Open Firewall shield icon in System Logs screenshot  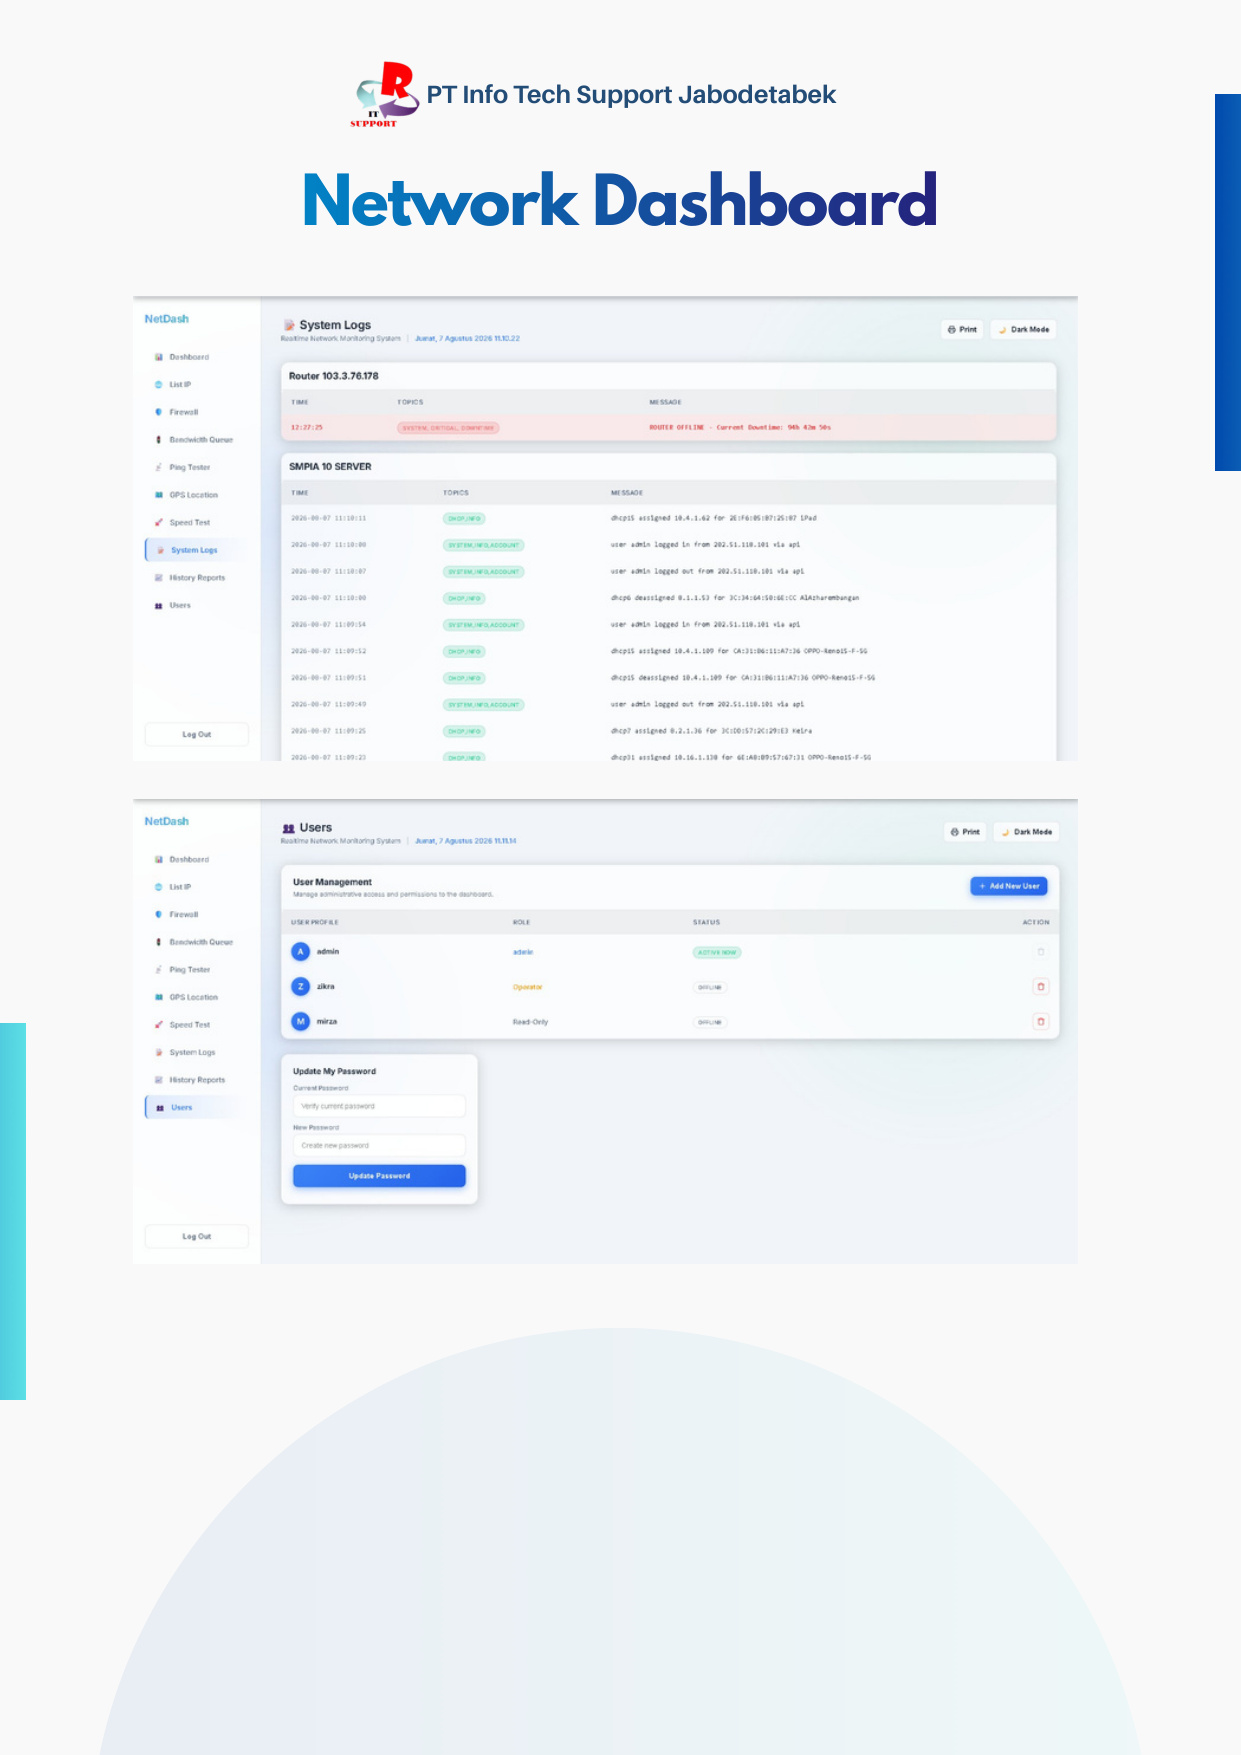coord(159,412)
